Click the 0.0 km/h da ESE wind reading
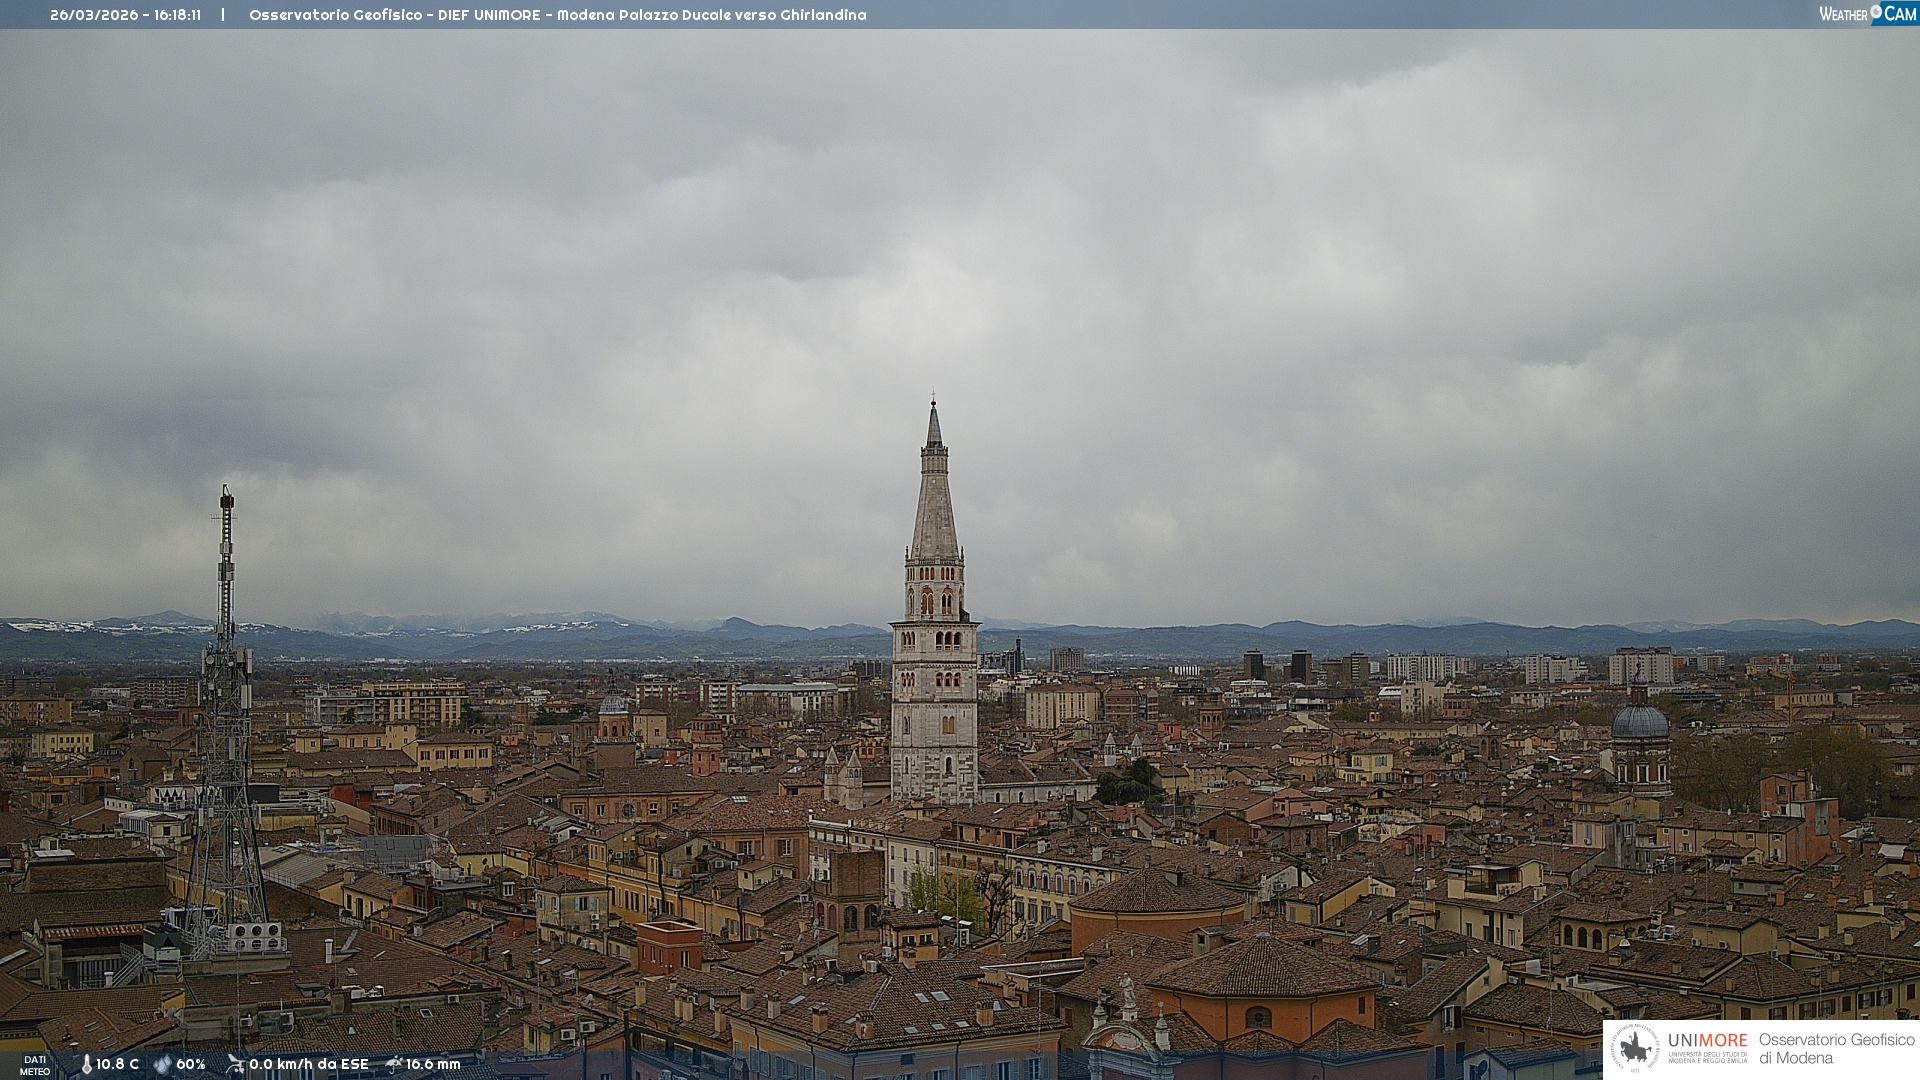1920x1080 pixels. (308, 1064)
